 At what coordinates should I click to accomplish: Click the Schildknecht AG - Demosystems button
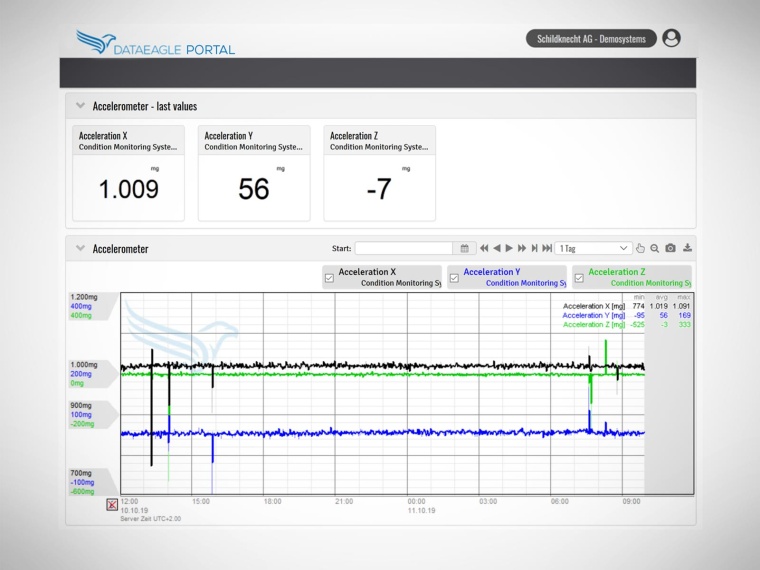pos(591,39)
